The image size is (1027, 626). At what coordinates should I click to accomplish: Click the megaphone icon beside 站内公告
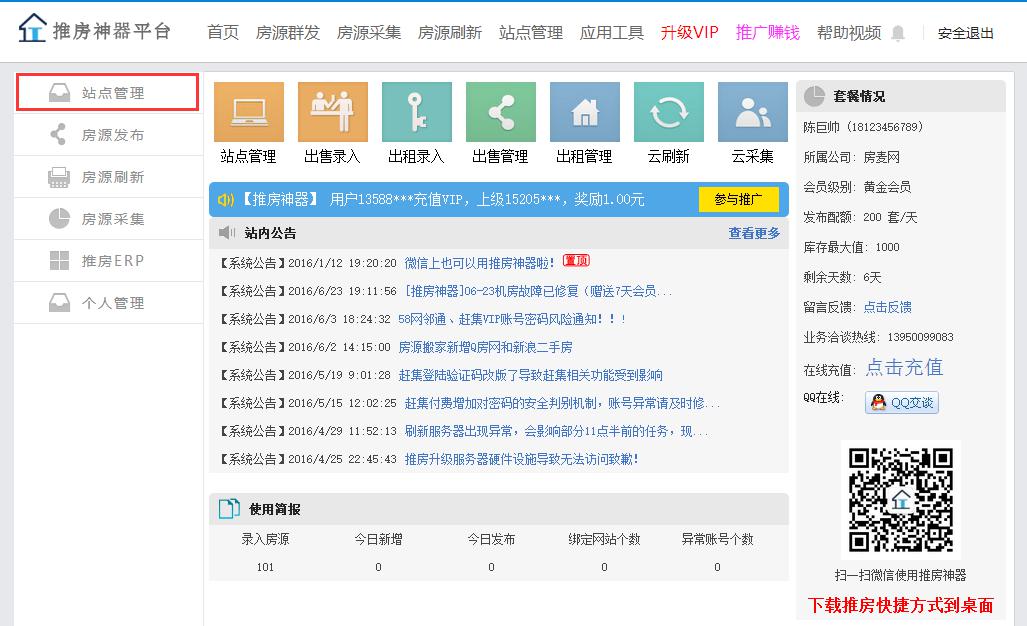pyautogui.click(x=227, y=232)
